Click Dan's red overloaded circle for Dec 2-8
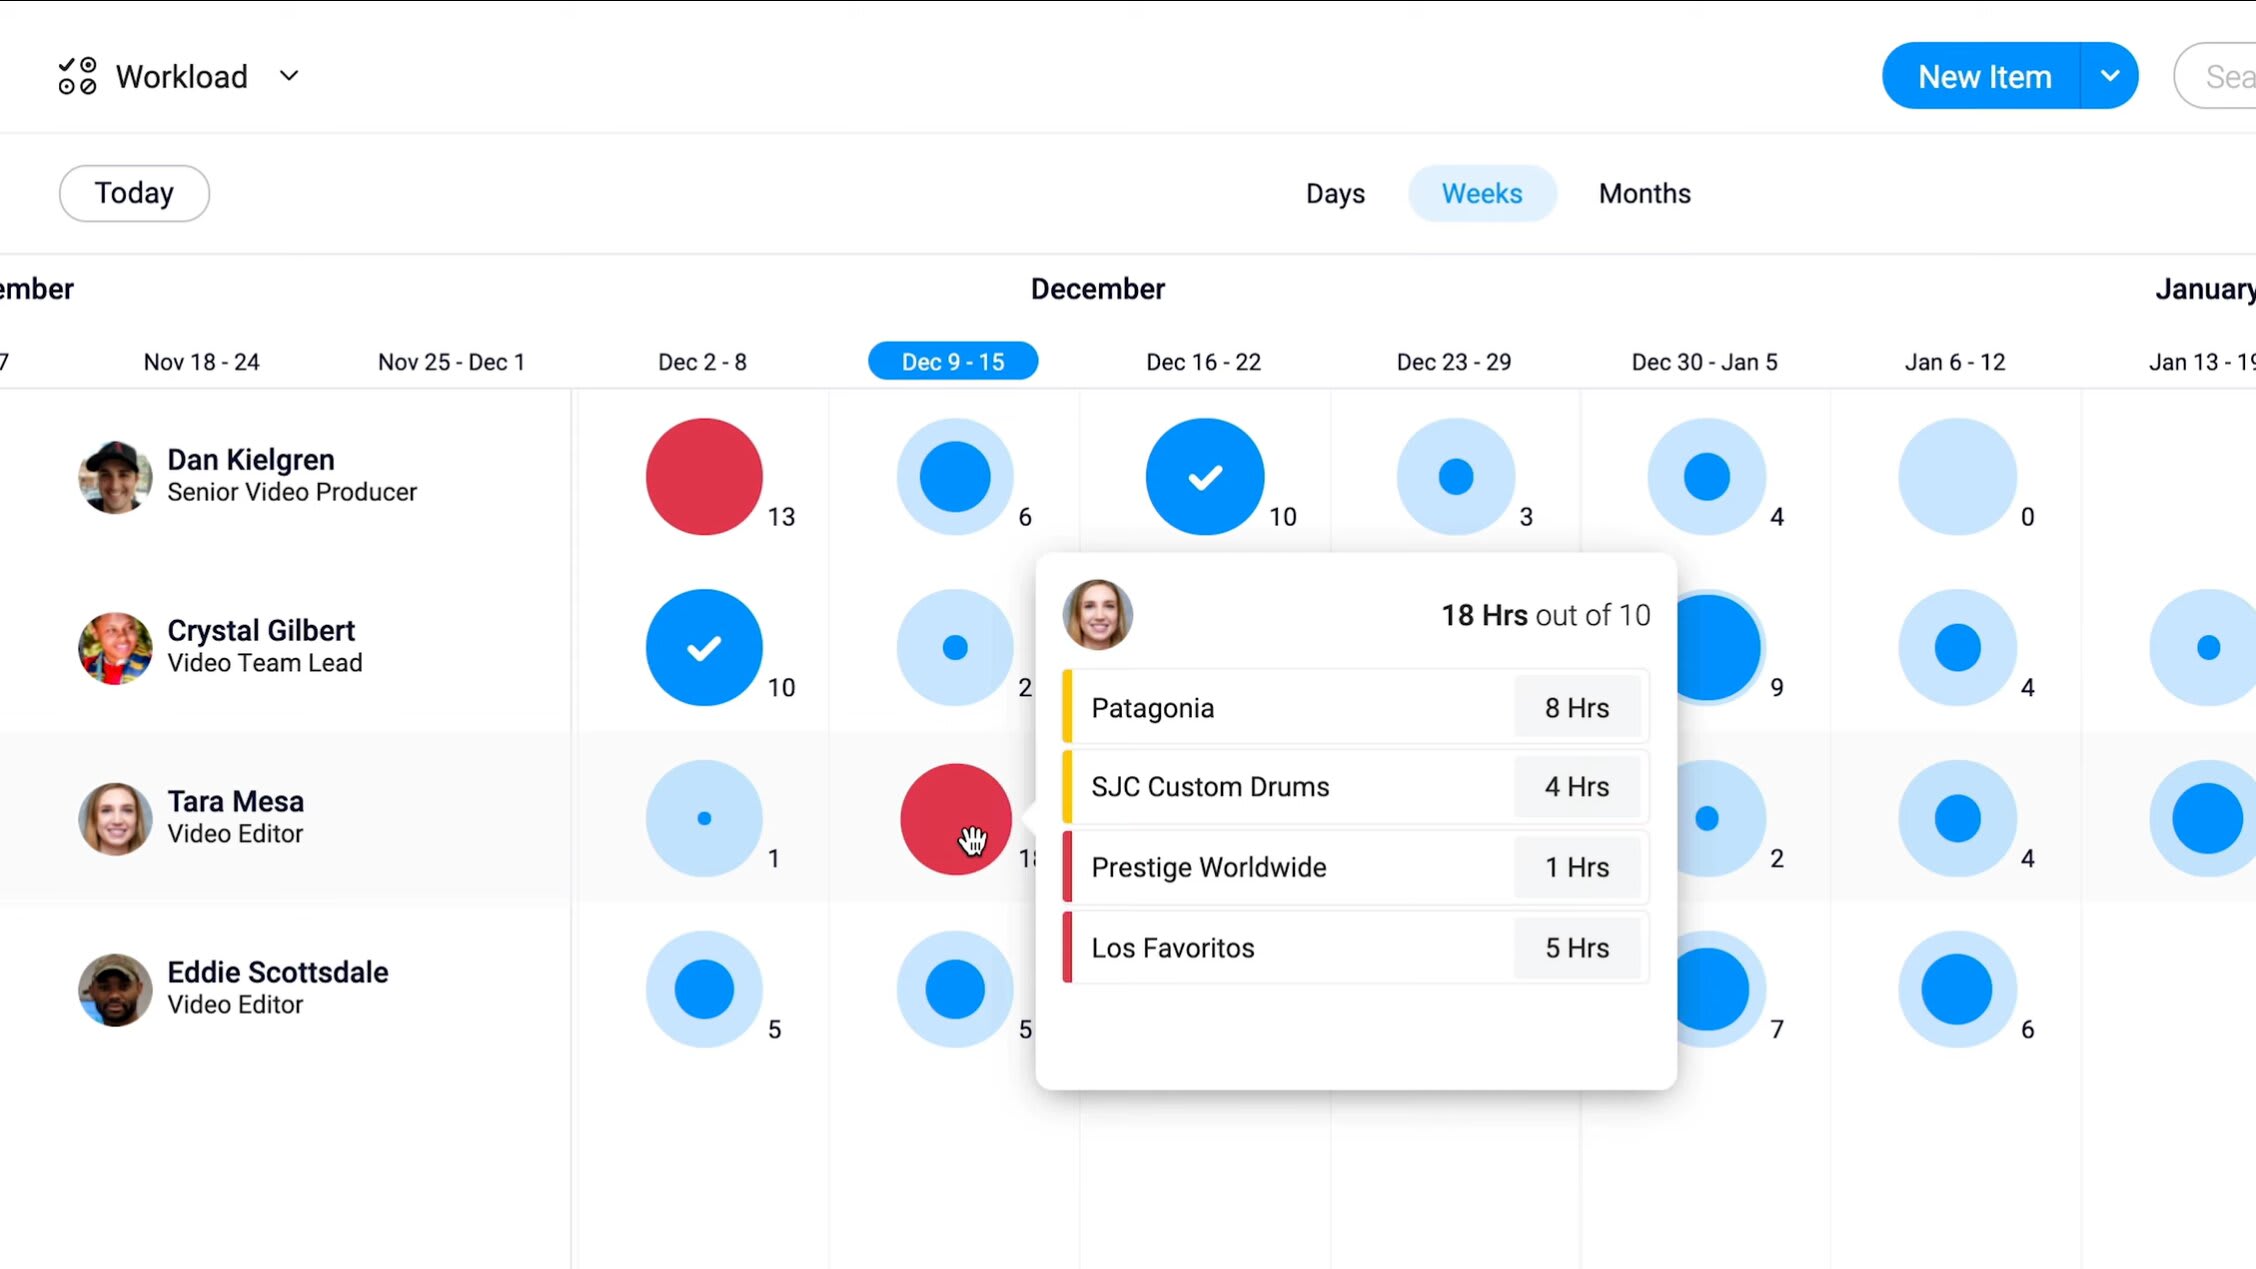Viewport: 2256px width, 1269px height. tap(703, 477)
